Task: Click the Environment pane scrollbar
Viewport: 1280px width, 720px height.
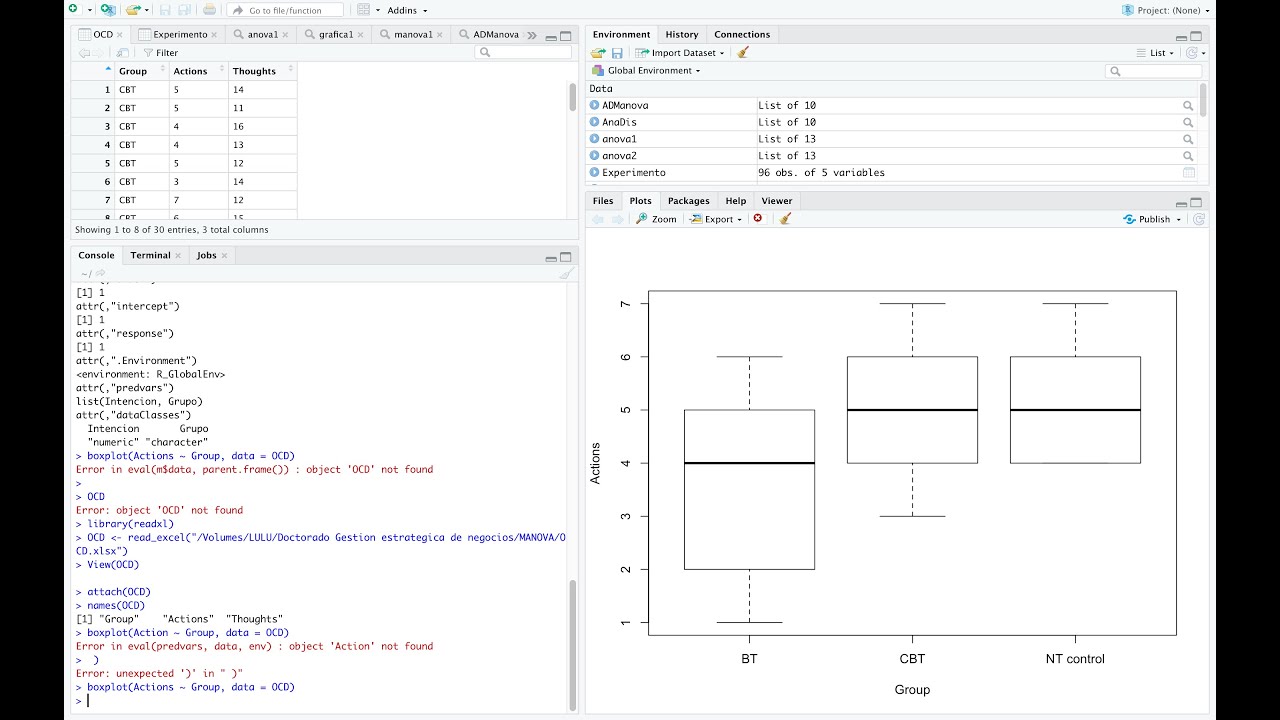Action: coord(1203,100)
